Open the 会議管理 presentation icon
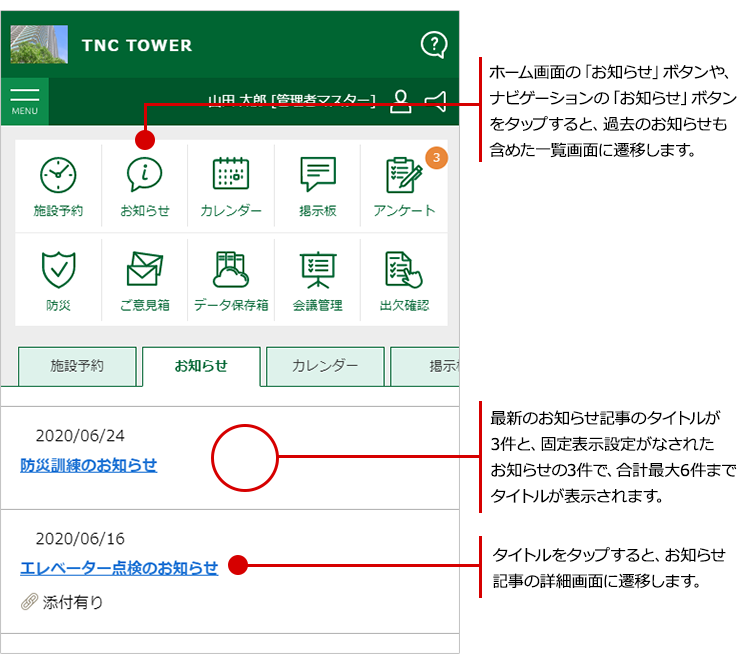The width and height of the screenshot is (750, 664). coord(317,270)
